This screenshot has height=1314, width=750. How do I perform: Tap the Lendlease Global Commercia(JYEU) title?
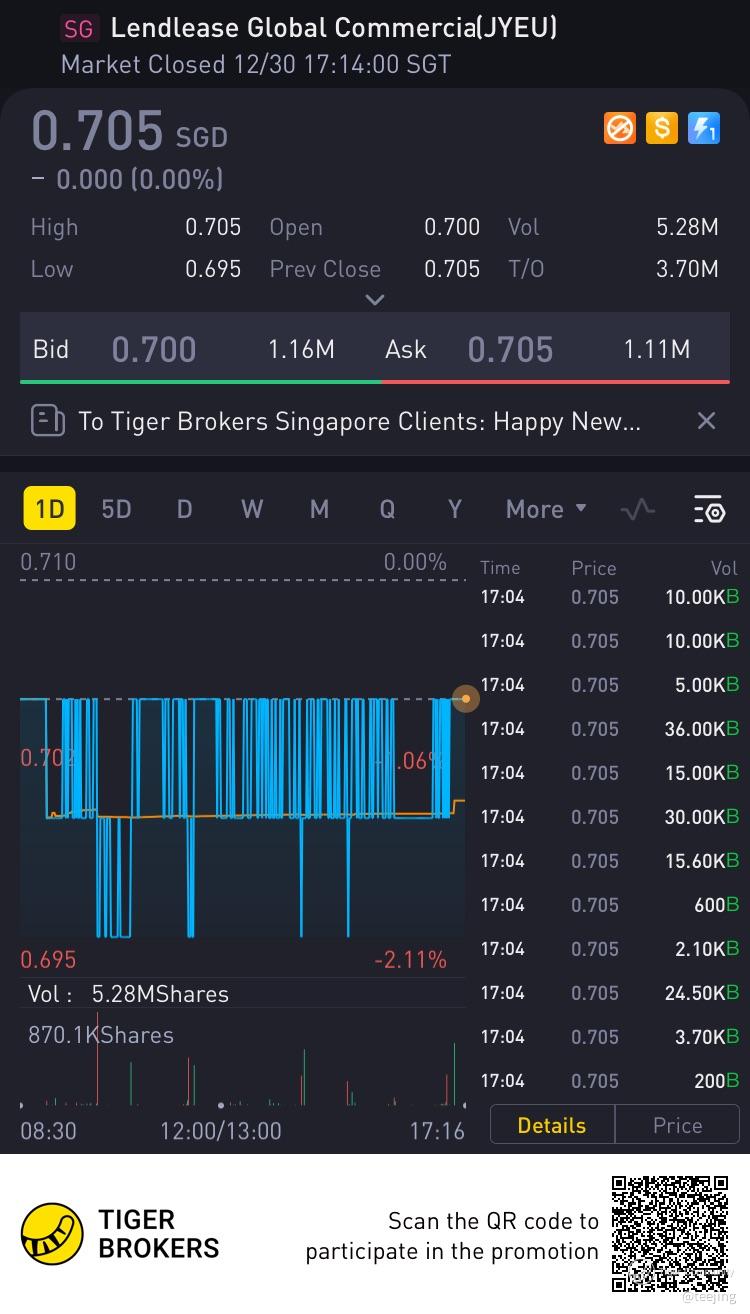click(334, 28)
